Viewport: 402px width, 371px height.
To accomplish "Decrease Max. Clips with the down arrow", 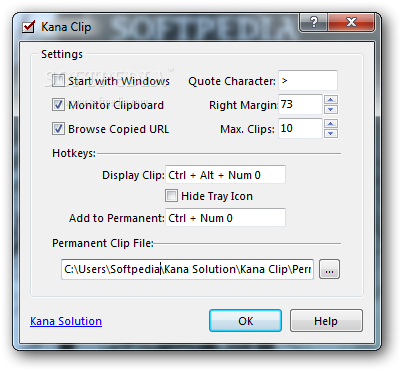I will 331,133.
